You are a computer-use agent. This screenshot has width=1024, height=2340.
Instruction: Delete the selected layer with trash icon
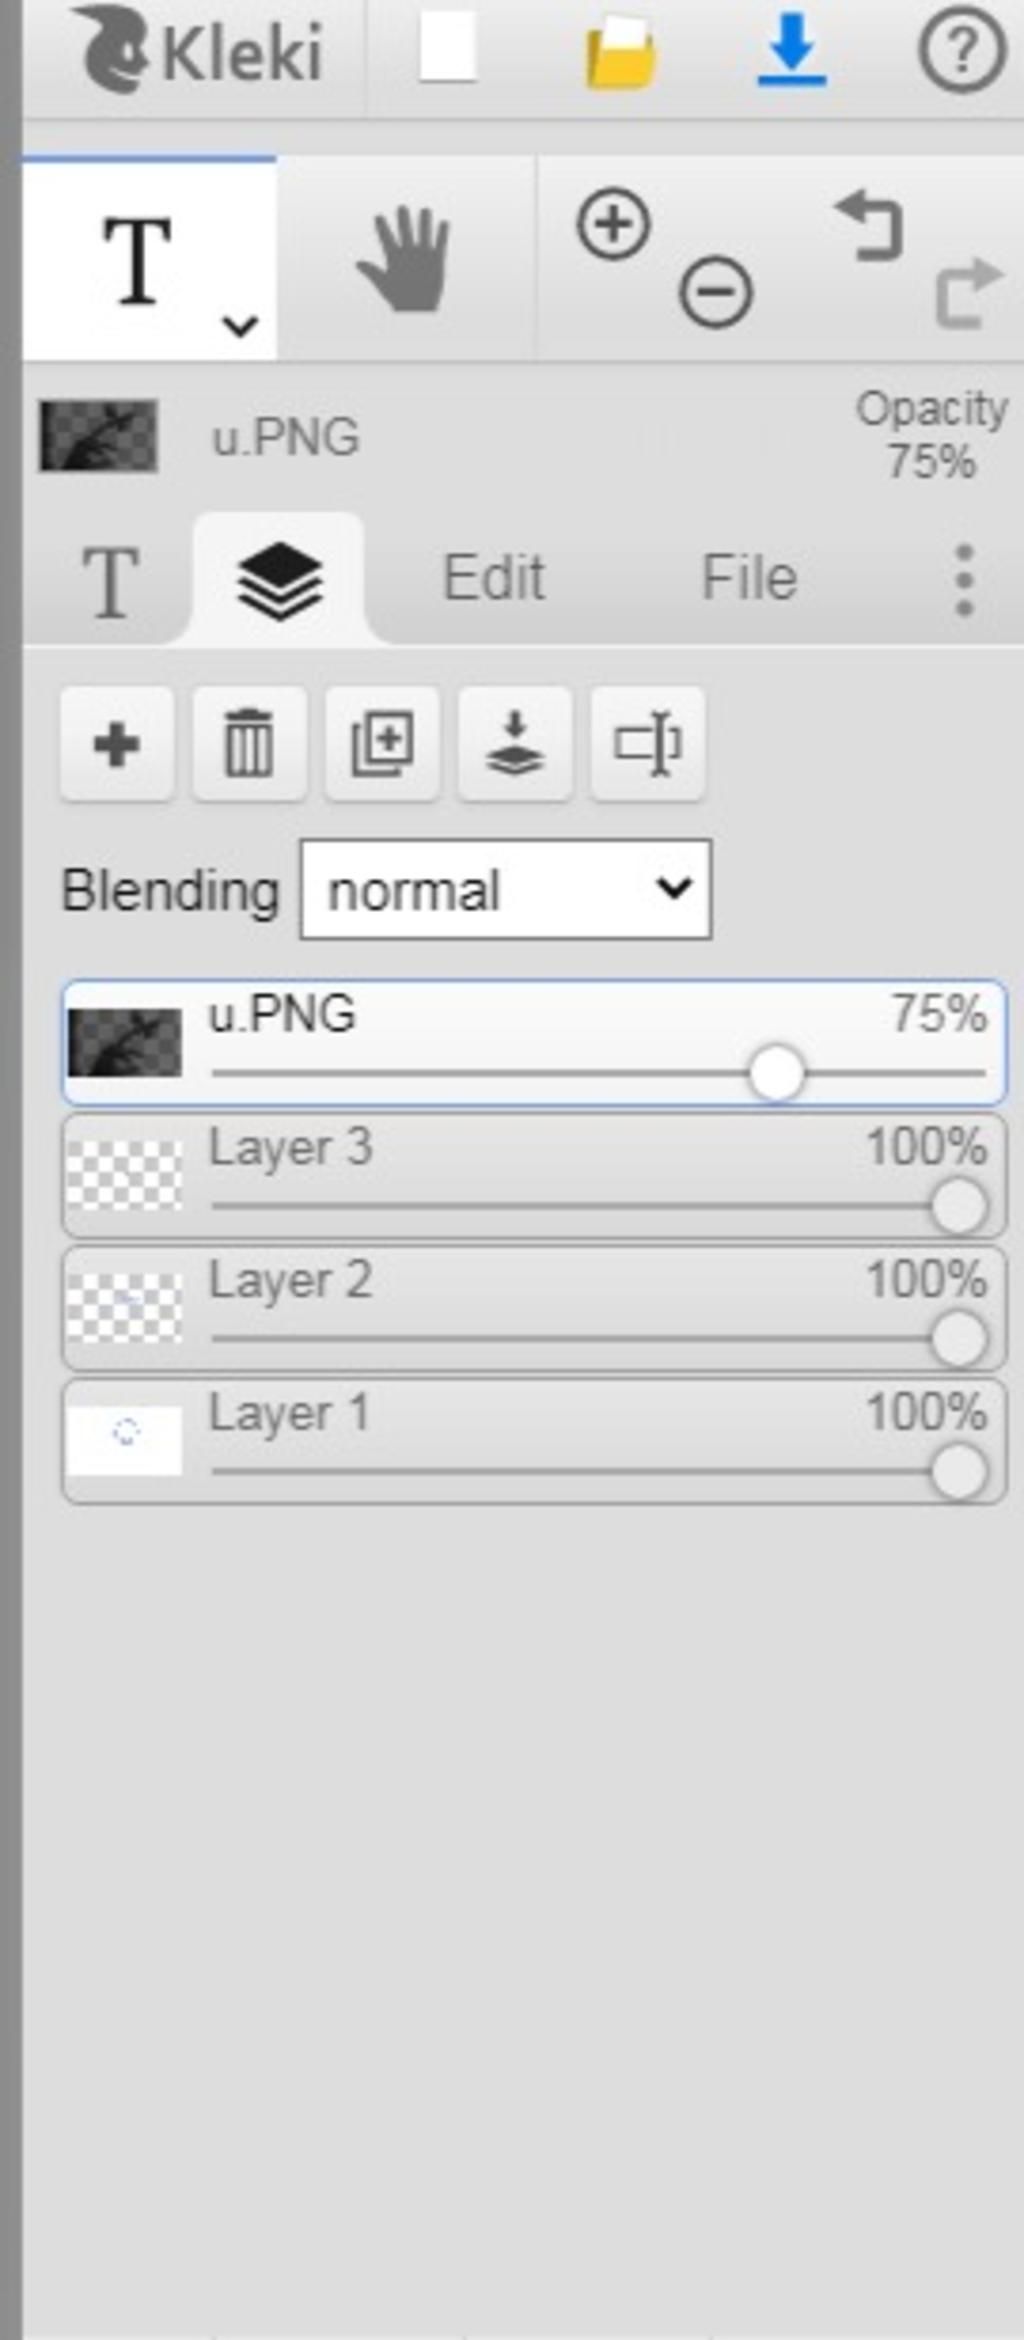(249, 744)
